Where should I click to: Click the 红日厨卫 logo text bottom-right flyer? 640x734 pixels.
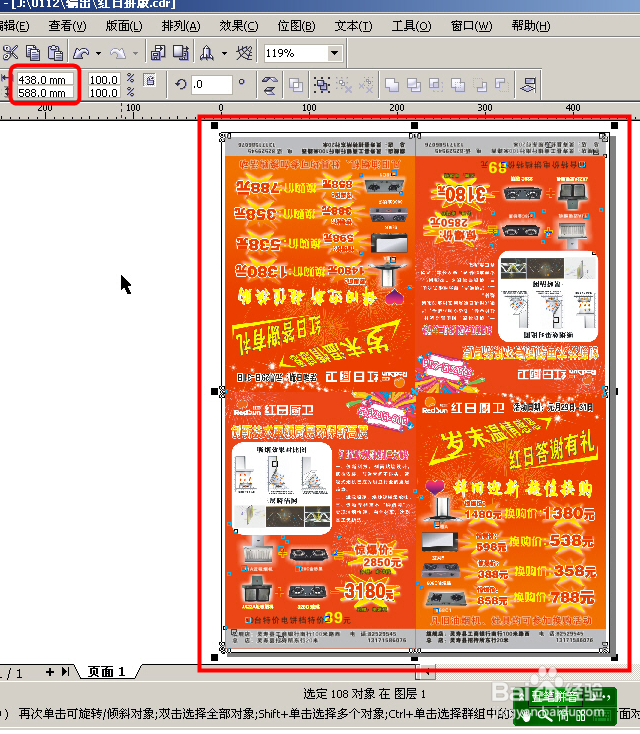(478, 408)
